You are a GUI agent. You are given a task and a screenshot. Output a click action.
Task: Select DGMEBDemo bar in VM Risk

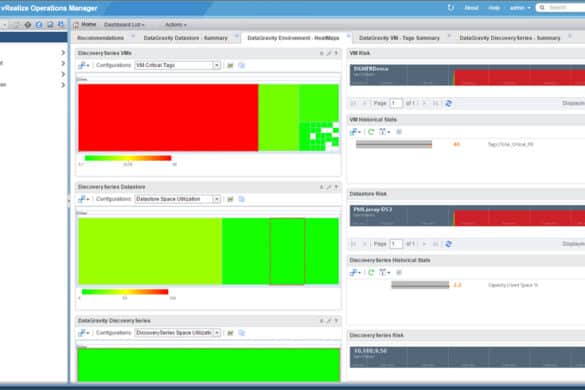pyautogui.click(x=467, y=75)
